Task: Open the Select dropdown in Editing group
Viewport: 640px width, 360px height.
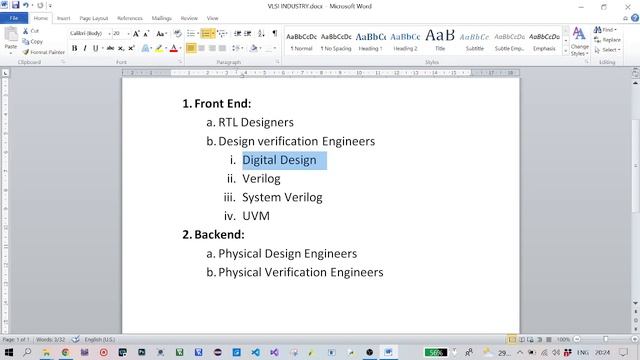Action: (607, 50)
